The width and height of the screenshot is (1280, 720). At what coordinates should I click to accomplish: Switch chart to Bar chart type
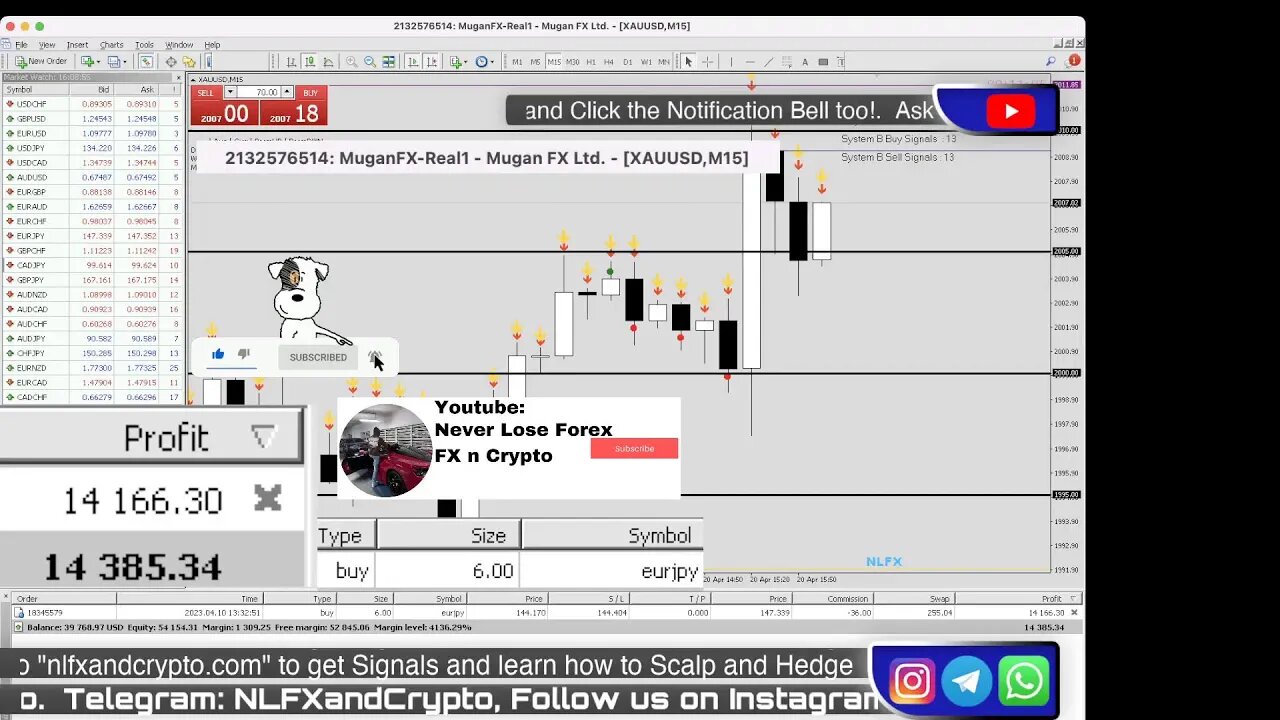291,61
